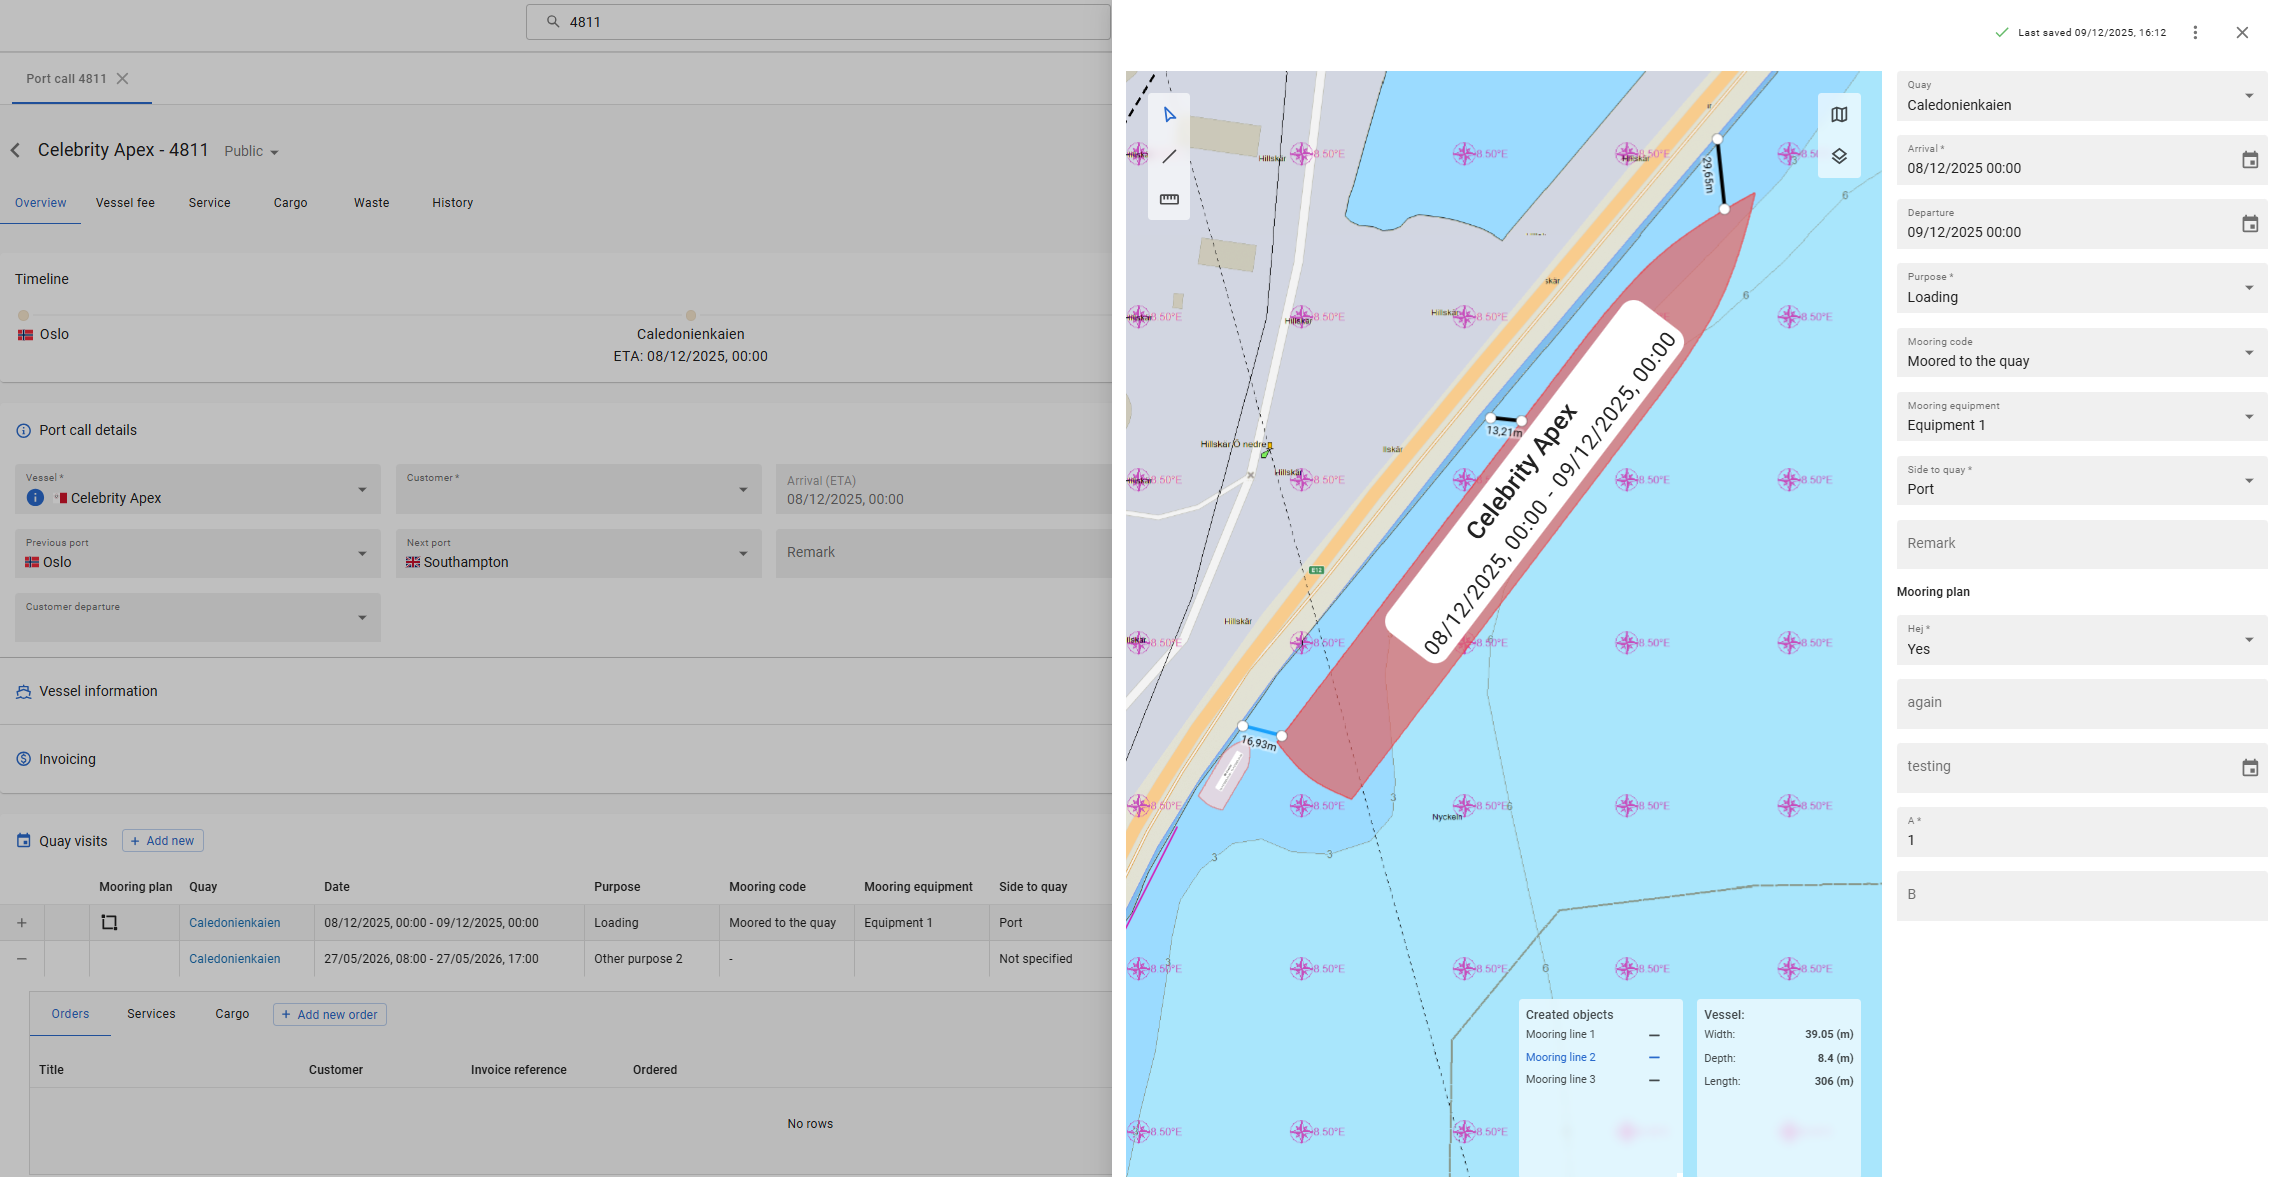Close the mooring plan panel
Image resolution: width=2277 pixels, height=1177 pixels.
pos(2241,33)
